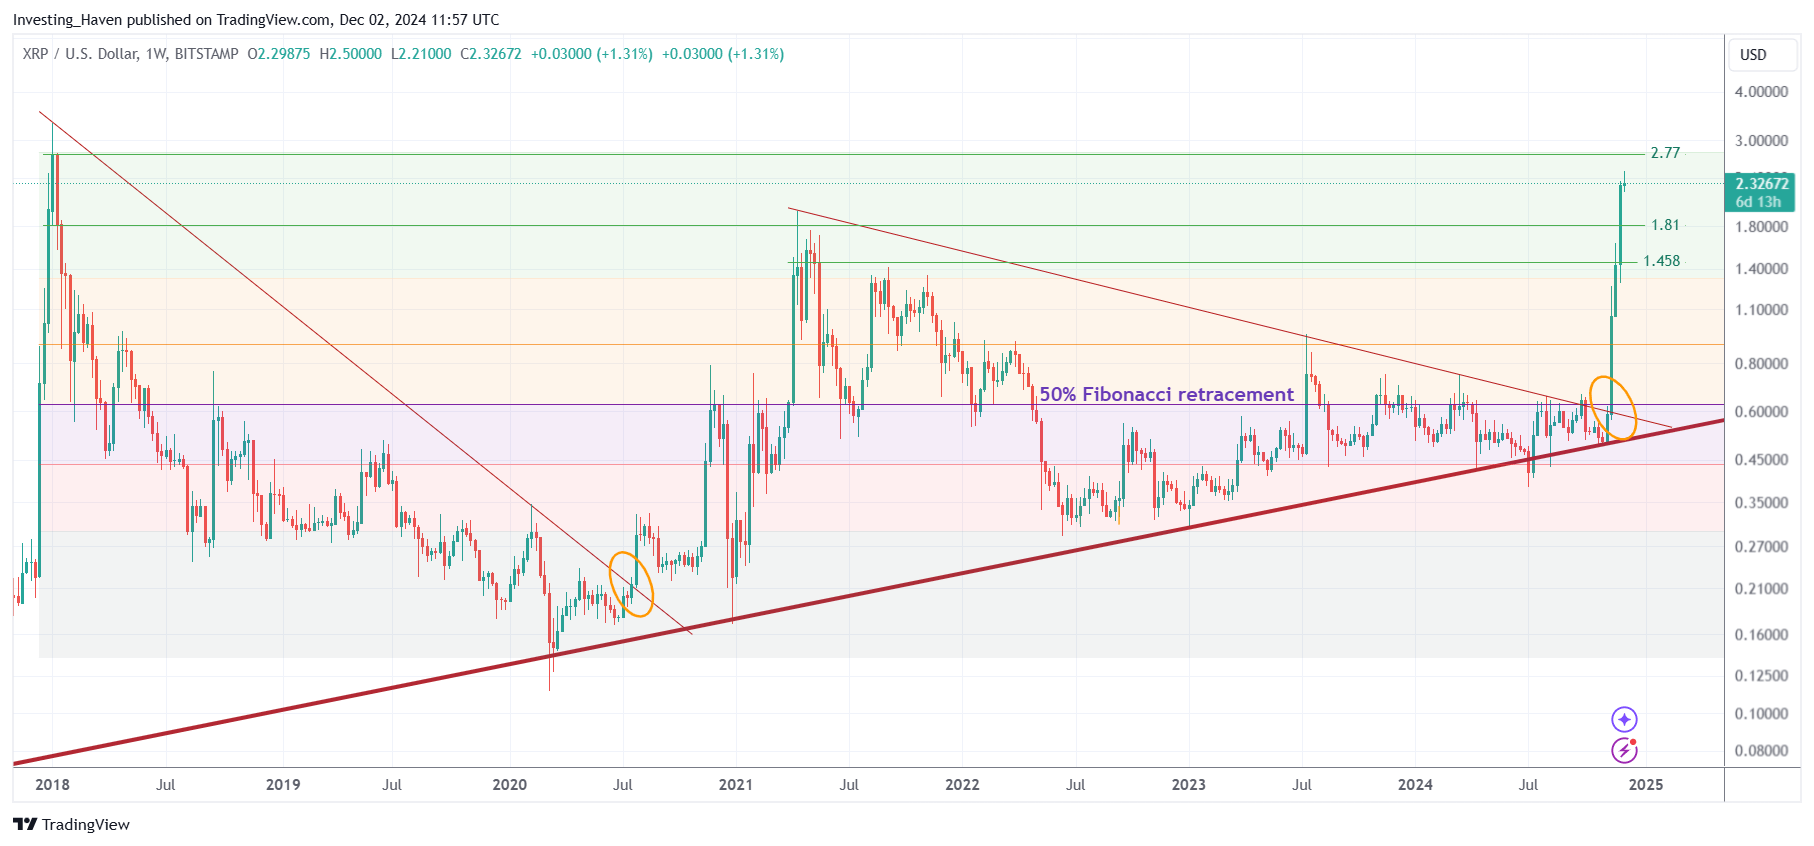1814x846 pixels.
Task: Click the 3.00000 price axis label
Action: pos(1761,141)
